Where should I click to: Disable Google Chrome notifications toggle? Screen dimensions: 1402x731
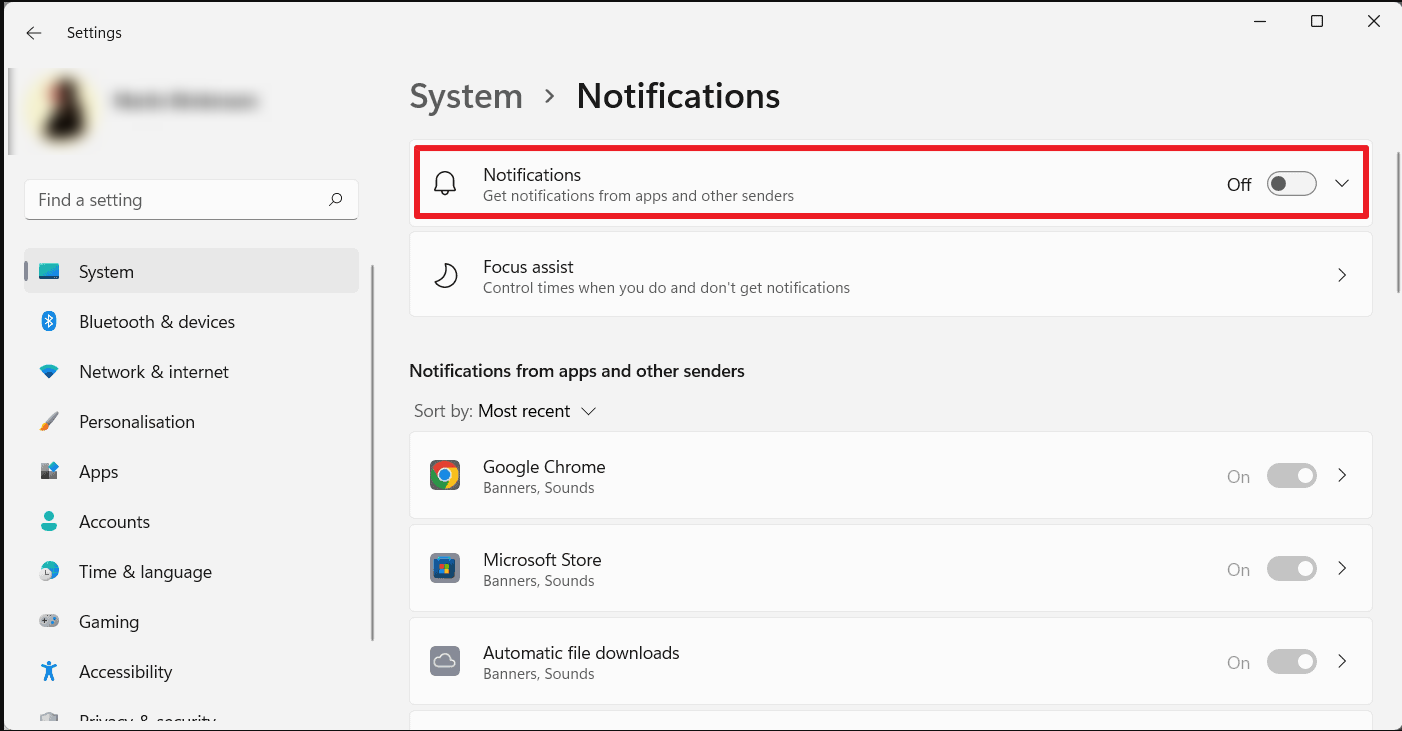tap(1291, 475)
